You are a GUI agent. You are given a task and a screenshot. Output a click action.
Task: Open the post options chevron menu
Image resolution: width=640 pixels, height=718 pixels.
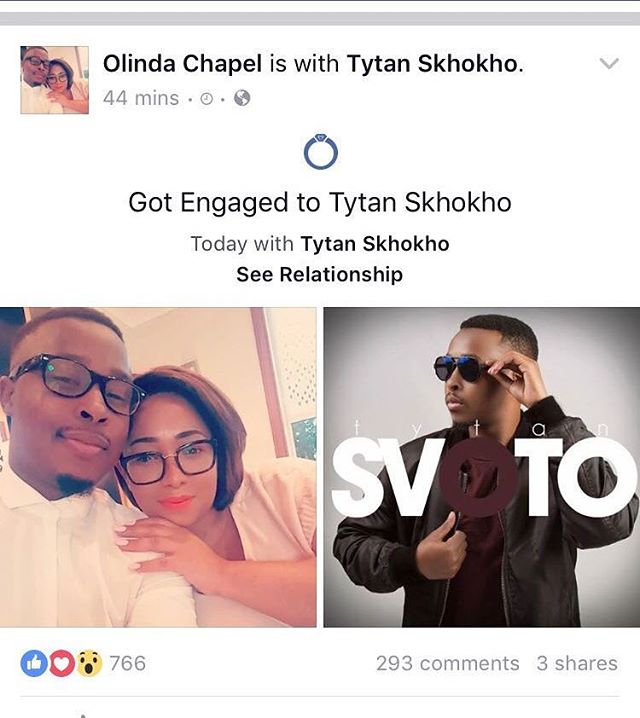point(609,63)
